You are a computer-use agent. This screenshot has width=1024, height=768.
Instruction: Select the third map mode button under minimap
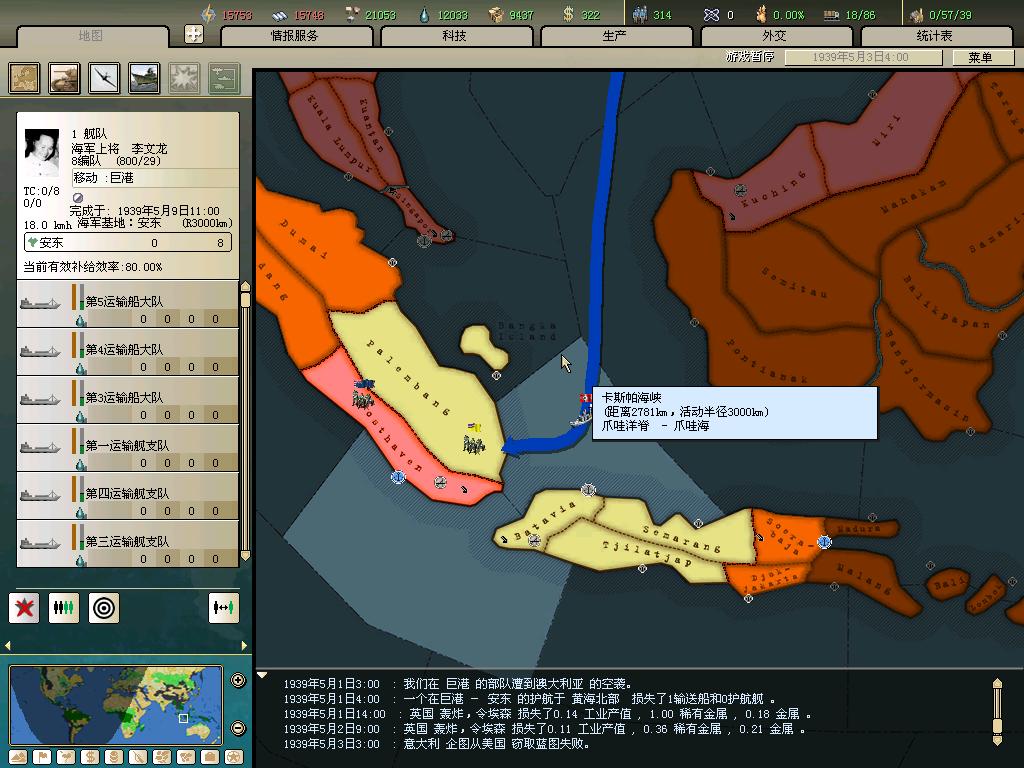(x=66, y=758)
